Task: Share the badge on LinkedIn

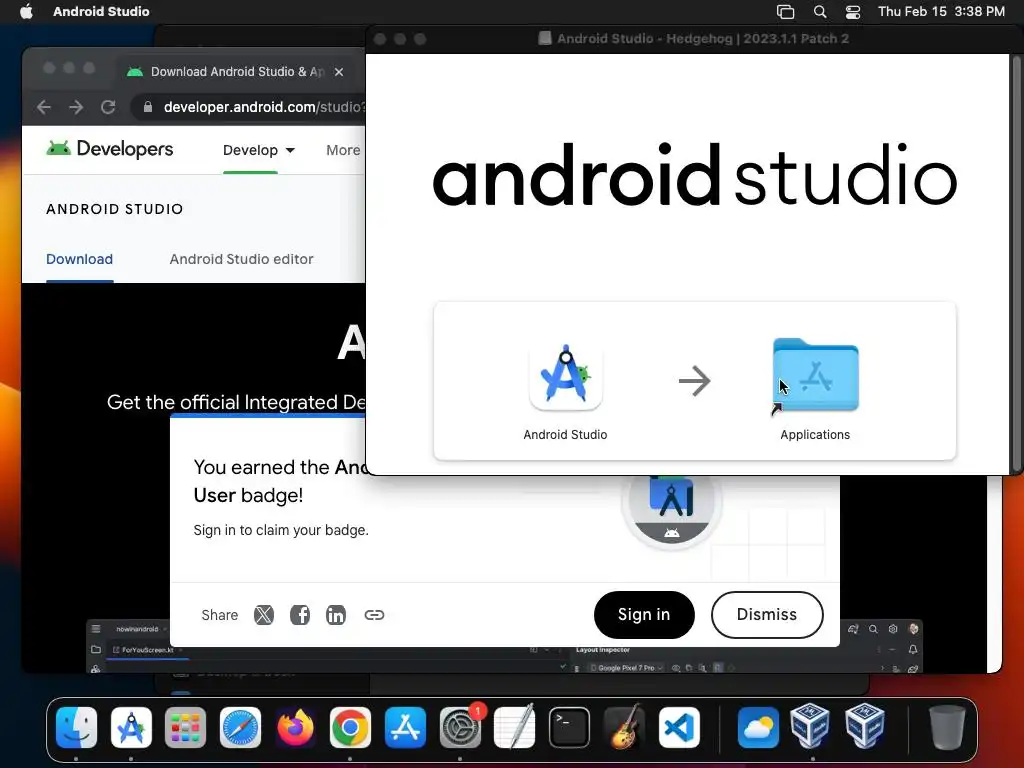Action: tap(336, 615)
